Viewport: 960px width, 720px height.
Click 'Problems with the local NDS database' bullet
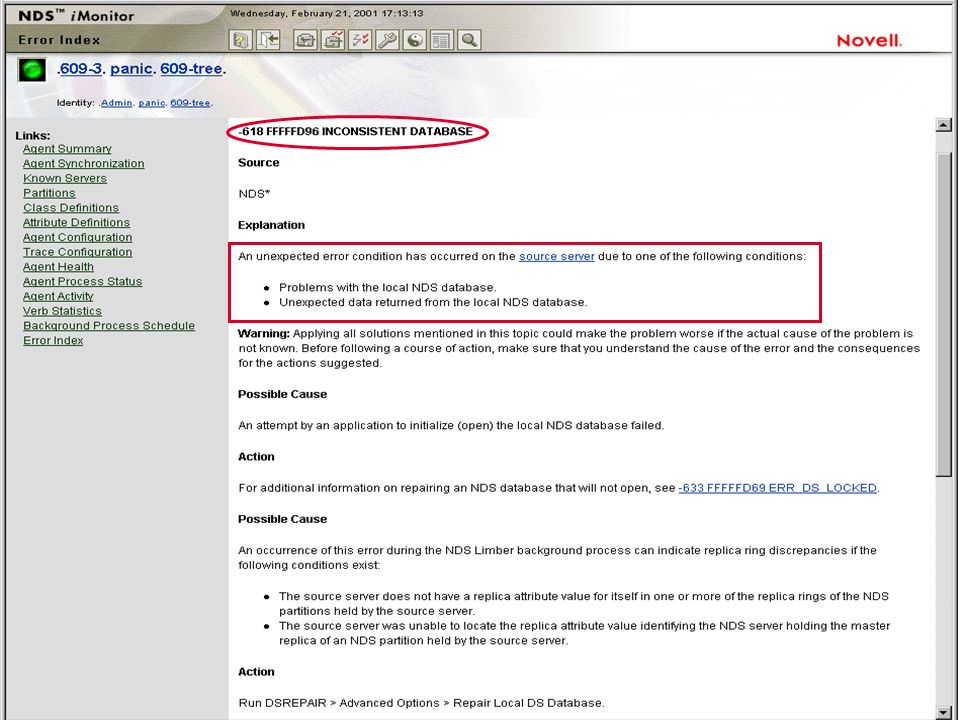tap(388, 288)
